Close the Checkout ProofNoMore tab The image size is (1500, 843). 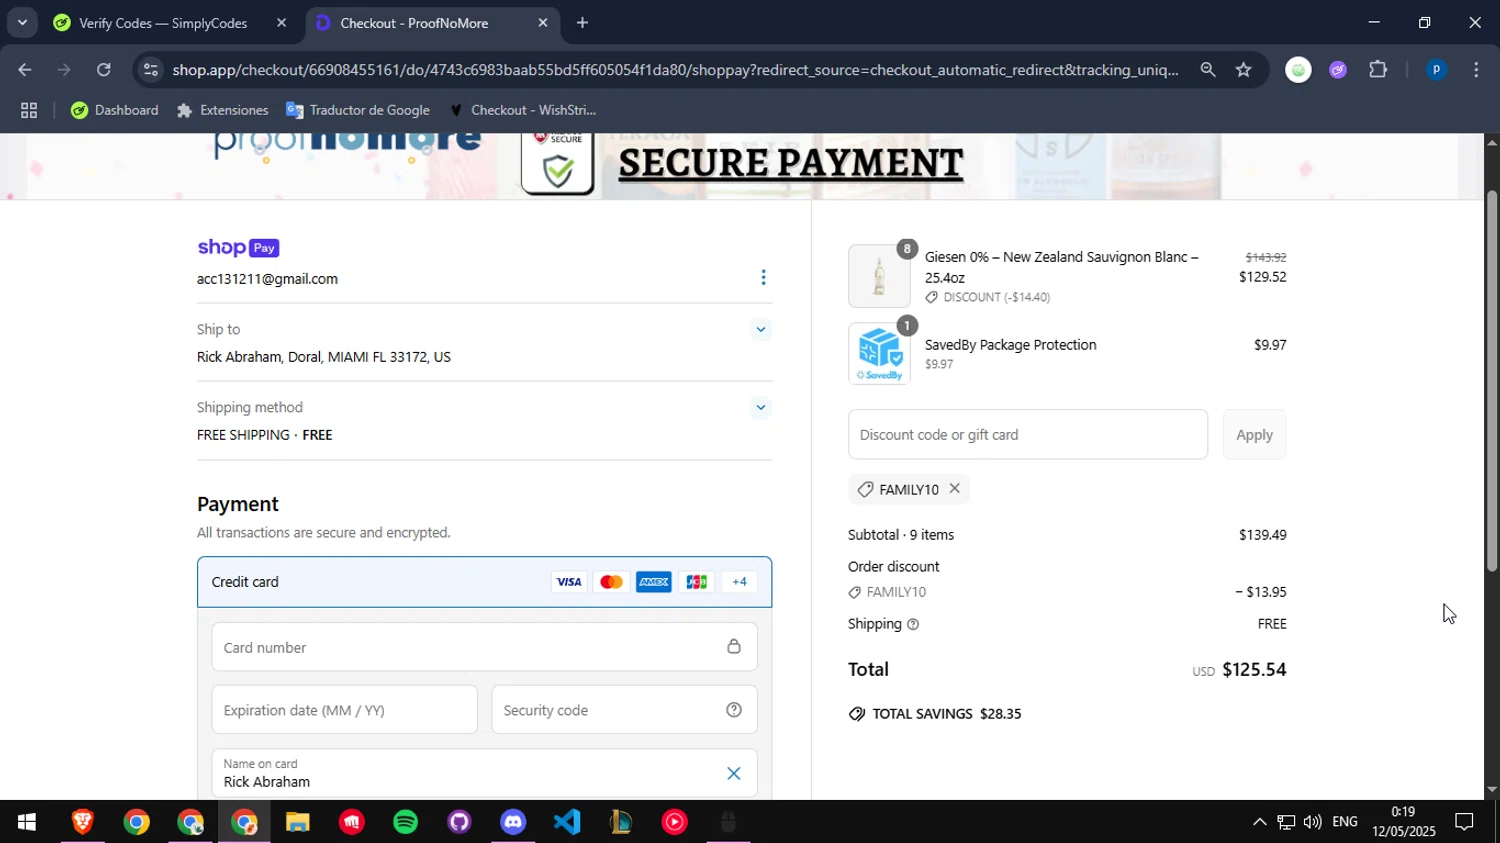tap(543, 23)
